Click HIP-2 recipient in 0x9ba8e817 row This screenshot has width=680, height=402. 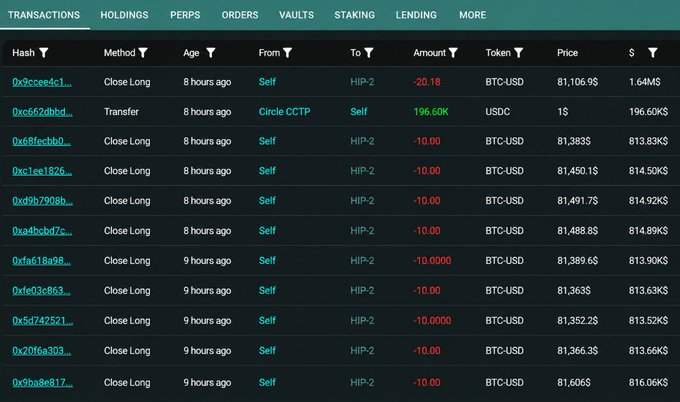click(362, 382)
